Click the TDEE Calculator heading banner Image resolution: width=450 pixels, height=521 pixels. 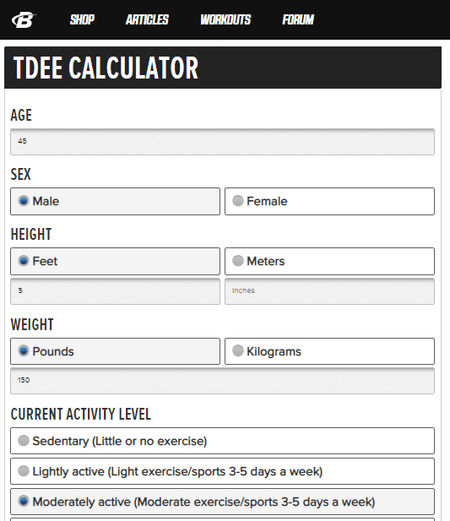[x=223, y=68]
